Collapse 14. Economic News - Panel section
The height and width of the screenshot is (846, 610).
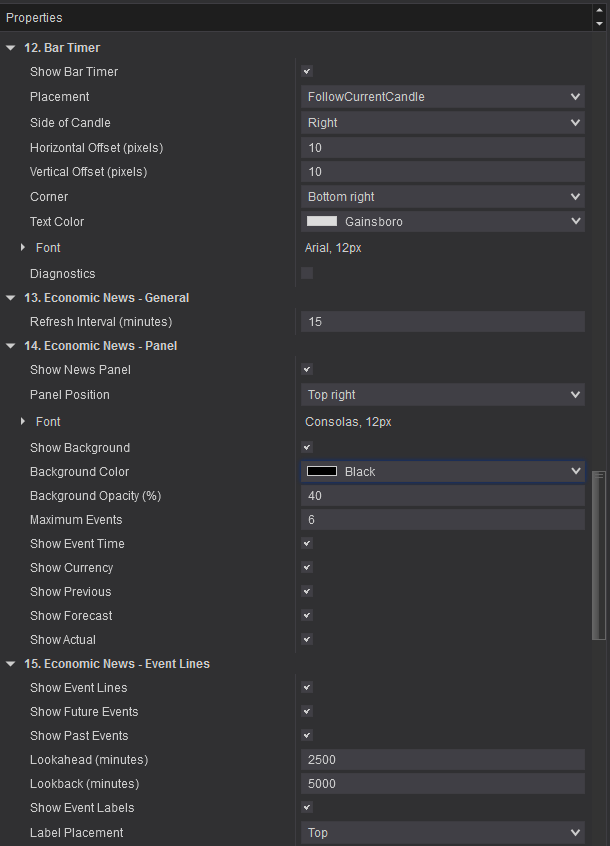[10, 346]
